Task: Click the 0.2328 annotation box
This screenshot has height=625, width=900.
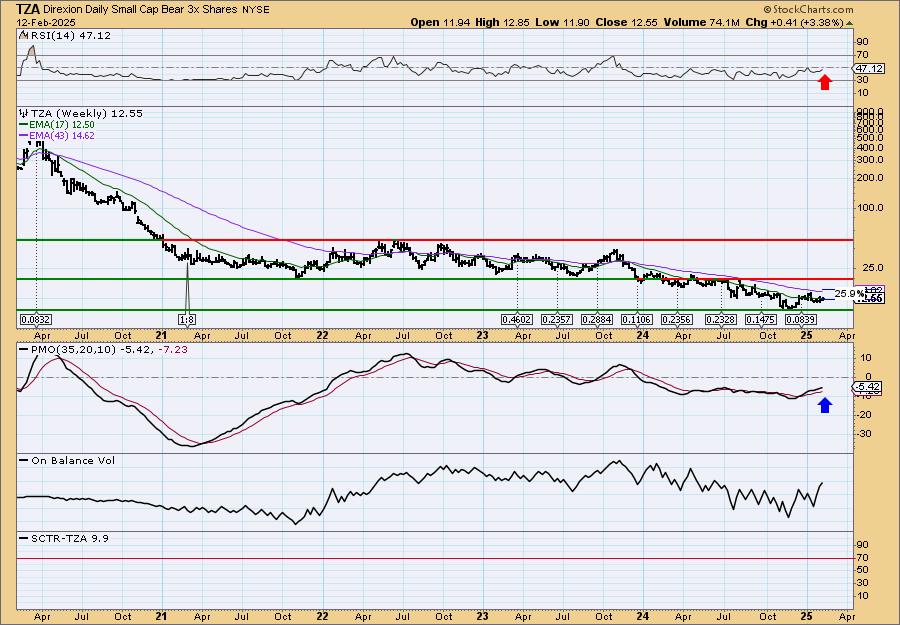Action: (x=721, y=319)
